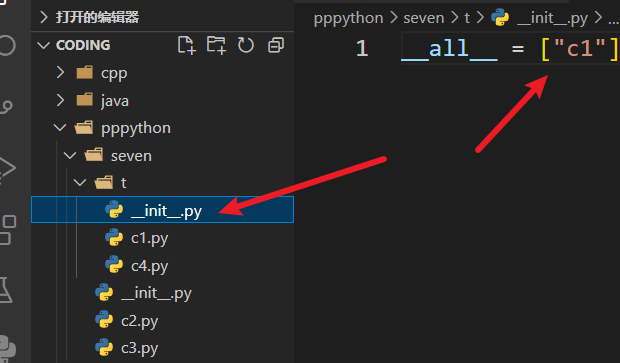
Task: Open the Python icon in activity bar
Action: (7, 348)
